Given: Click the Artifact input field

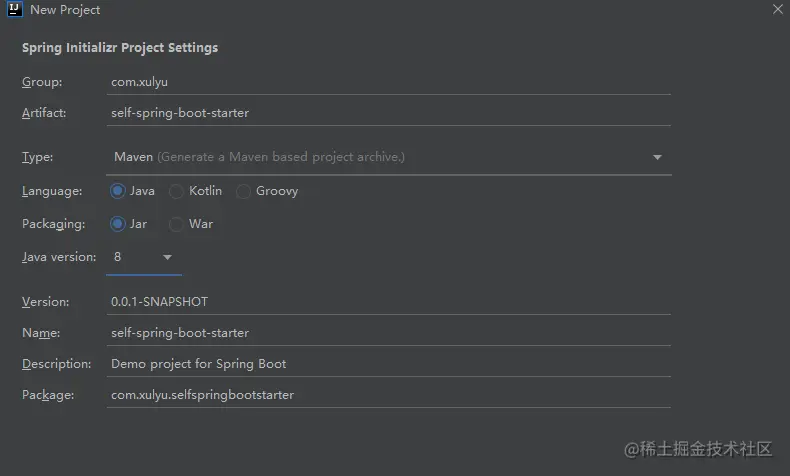Looking at the screenshot, I should coord(390,113).
